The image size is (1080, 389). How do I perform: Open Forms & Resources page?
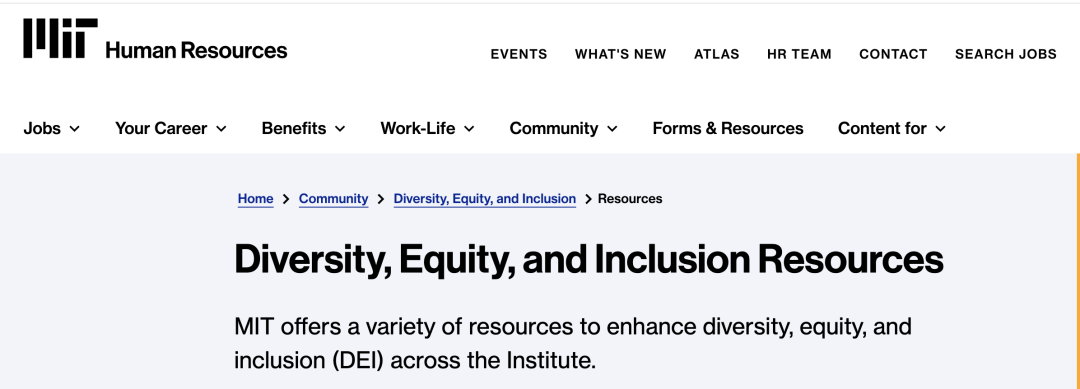pos(728,128)
